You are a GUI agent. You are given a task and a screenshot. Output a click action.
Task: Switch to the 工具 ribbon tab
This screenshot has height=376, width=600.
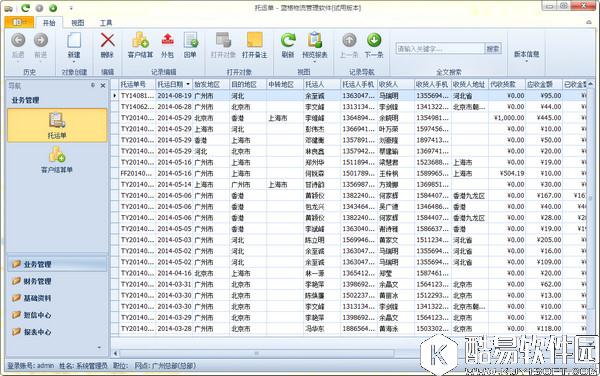coord(106,23)
